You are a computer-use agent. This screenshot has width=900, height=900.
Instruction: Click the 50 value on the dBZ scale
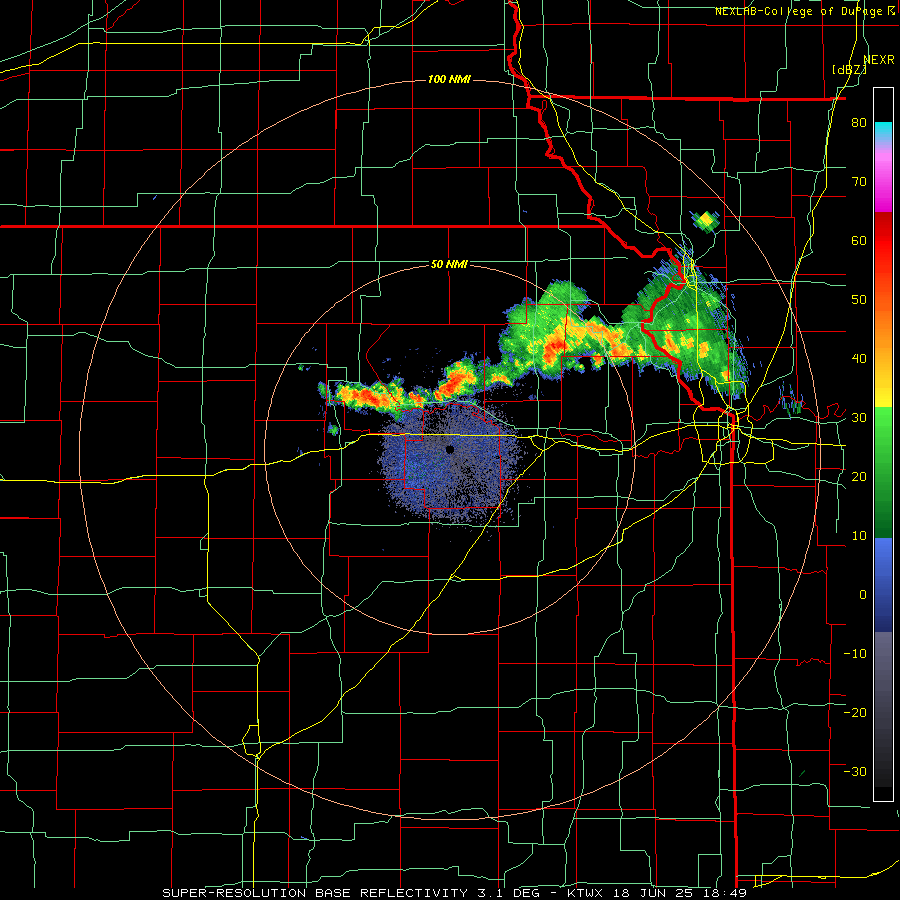tap(859, 300)
